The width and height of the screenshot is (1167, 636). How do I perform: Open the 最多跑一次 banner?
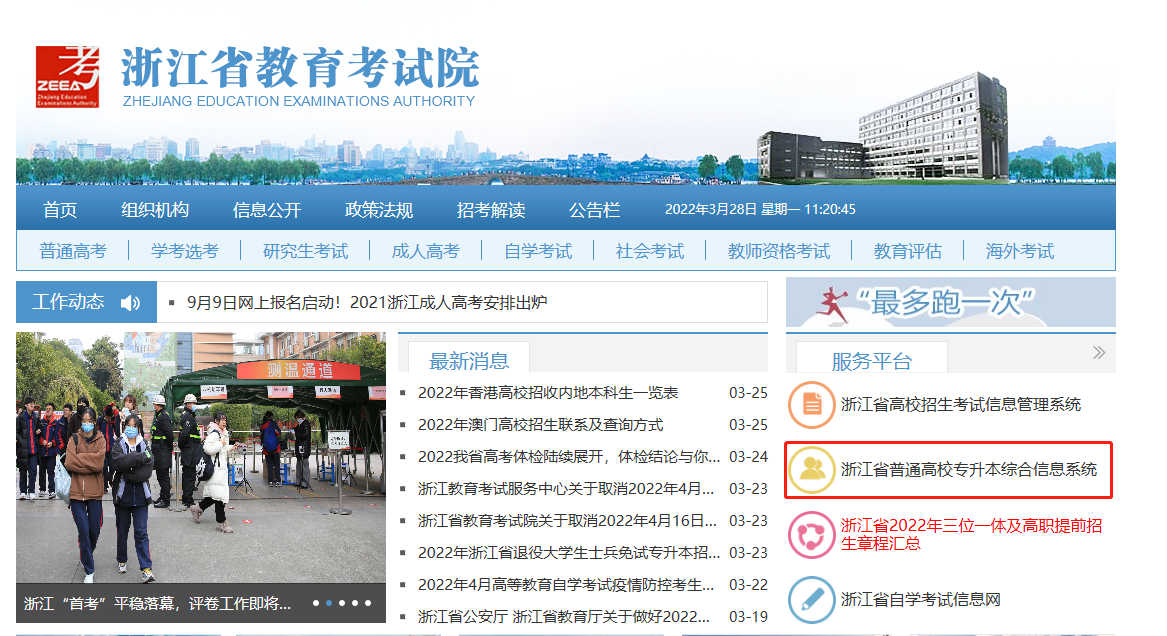tap(950, 302)
